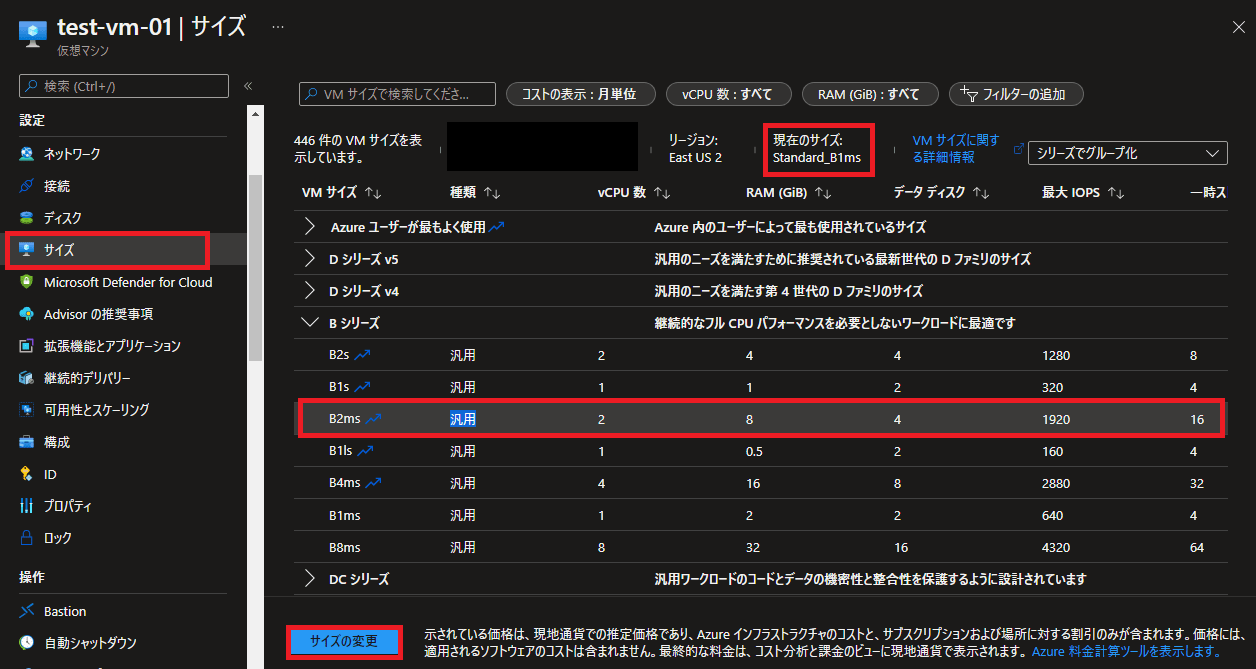This screenshot has height=669, width=1256.
Task: Click the 検索 (Ctrl+/) sidebar search box
Action: click(124, 87)
